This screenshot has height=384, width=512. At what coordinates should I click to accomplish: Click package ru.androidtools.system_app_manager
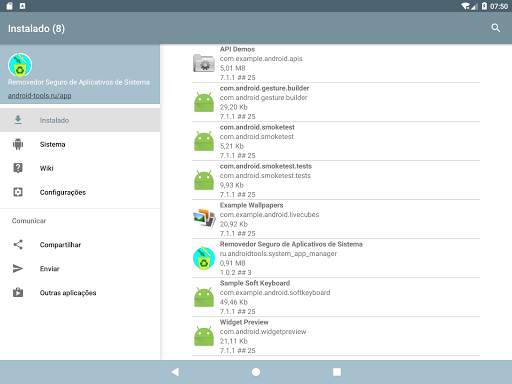pos(278,254)
